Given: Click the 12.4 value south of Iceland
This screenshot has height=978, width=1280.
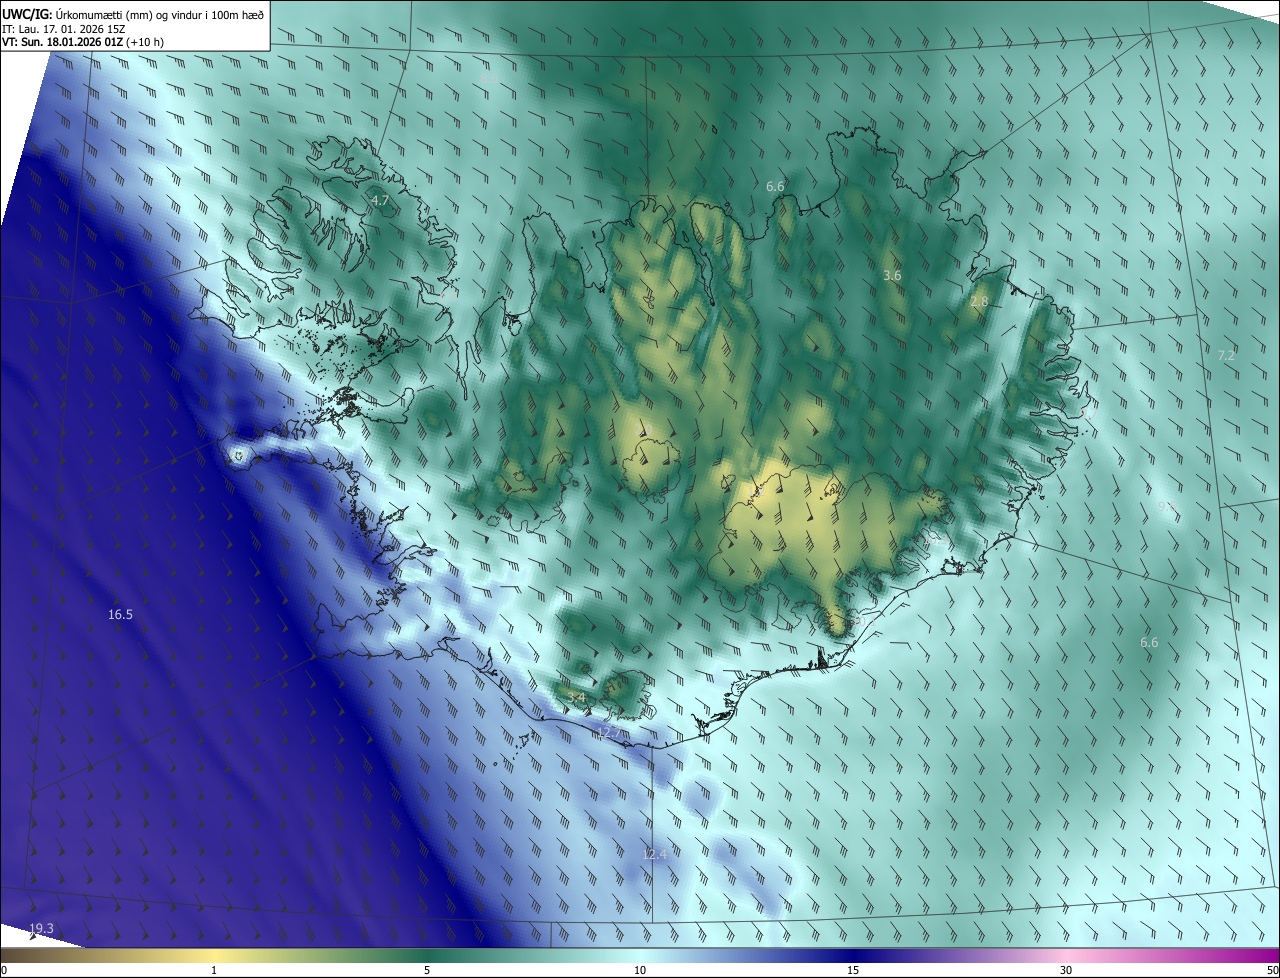Looking at the screenshot, I should (654, 854).
